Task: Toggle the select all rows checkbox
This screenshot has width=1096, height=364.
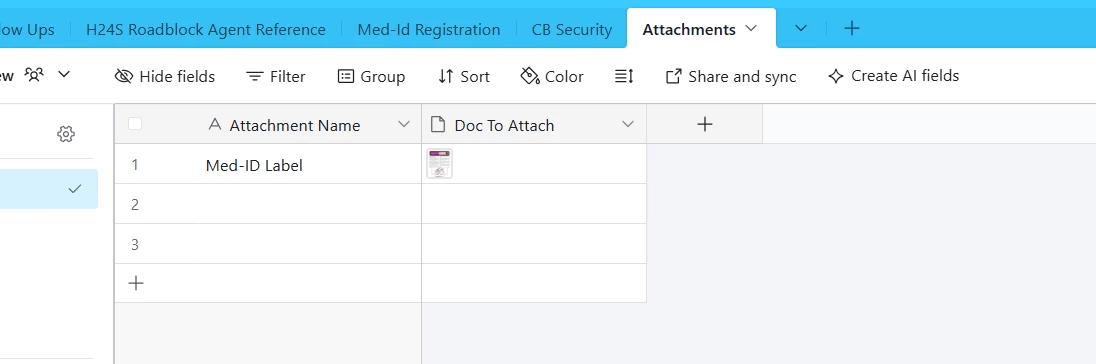Action: (x=135, y=124)
